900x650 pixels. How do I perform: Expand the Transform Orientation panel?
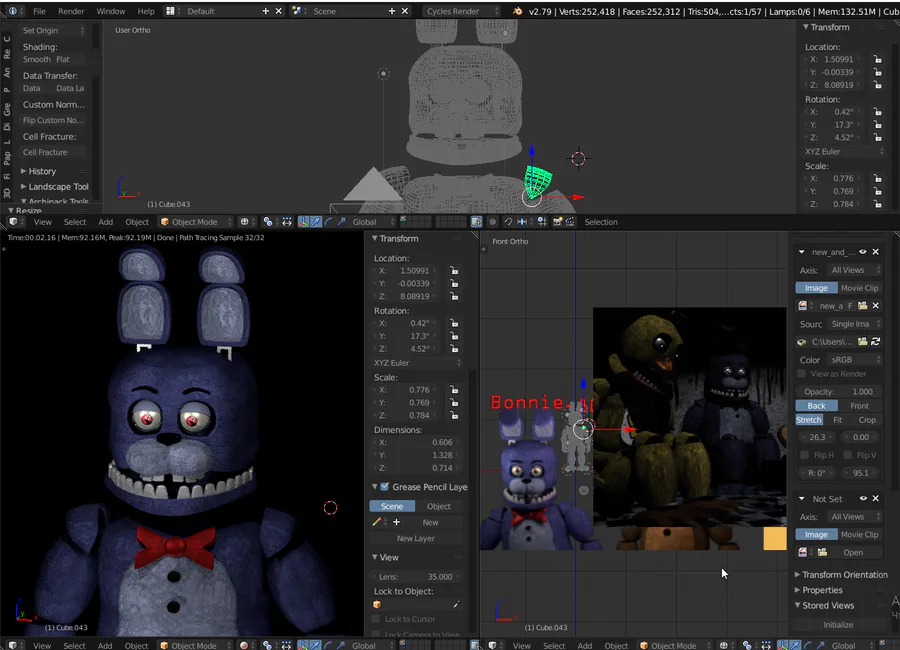click(841, 574)
